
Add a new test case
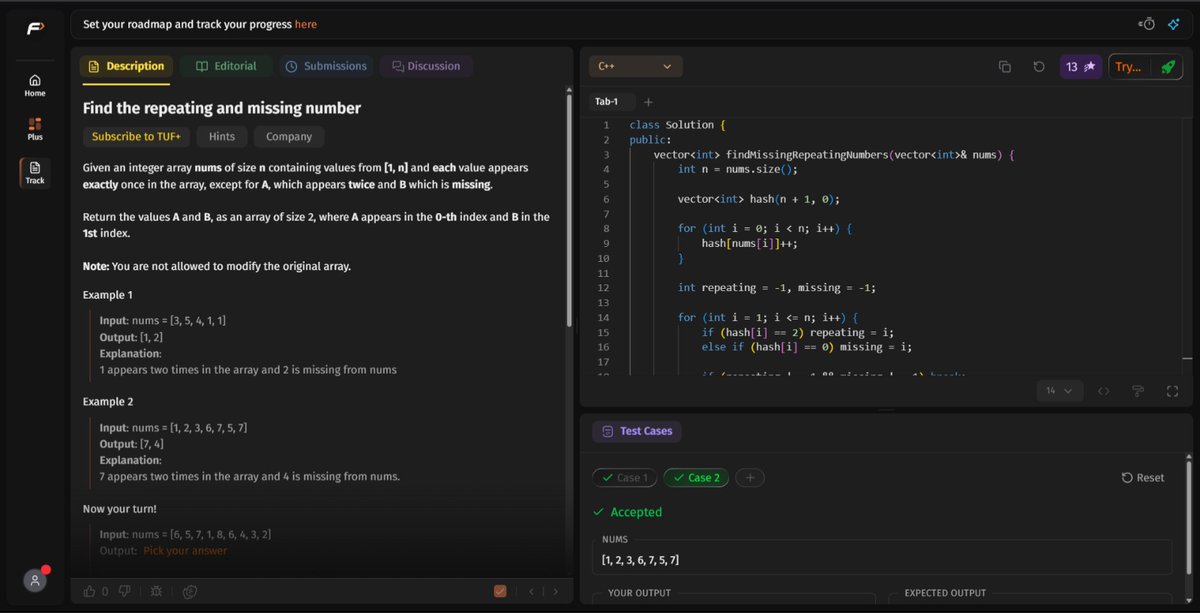750,477
